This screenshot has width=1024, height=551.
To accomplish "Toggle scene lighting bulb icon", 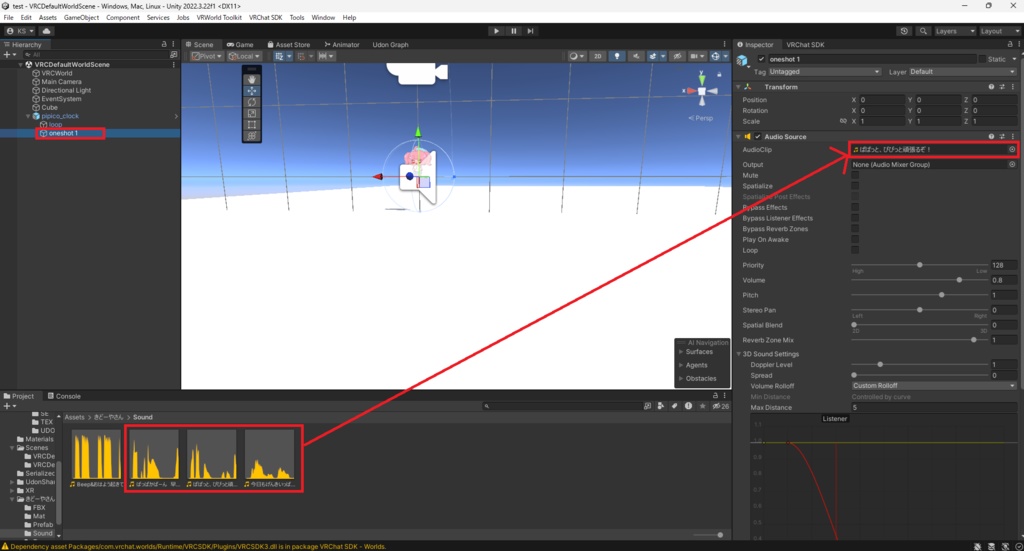I will [x=616, y=56].
